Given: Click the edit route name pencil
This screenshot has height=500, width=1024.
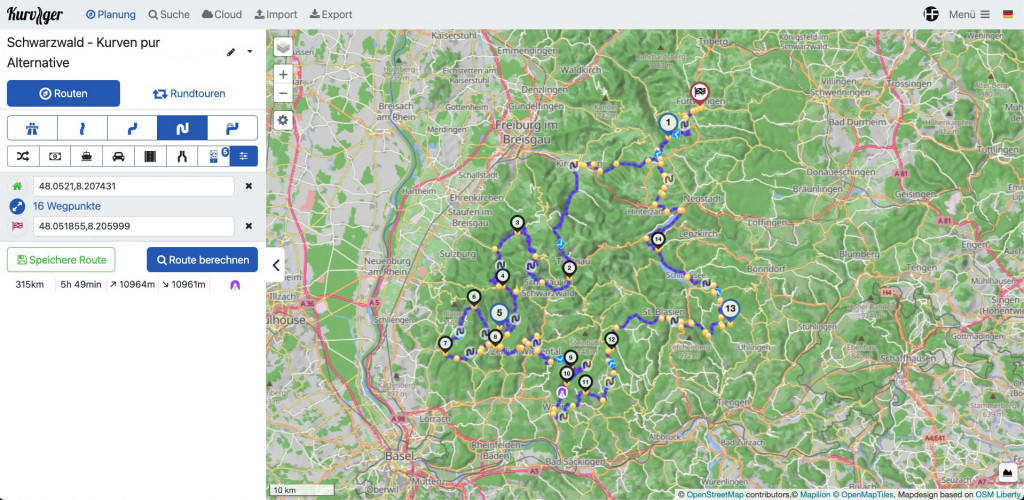Looking at the screenshot, I should click(x=232, y=52).
